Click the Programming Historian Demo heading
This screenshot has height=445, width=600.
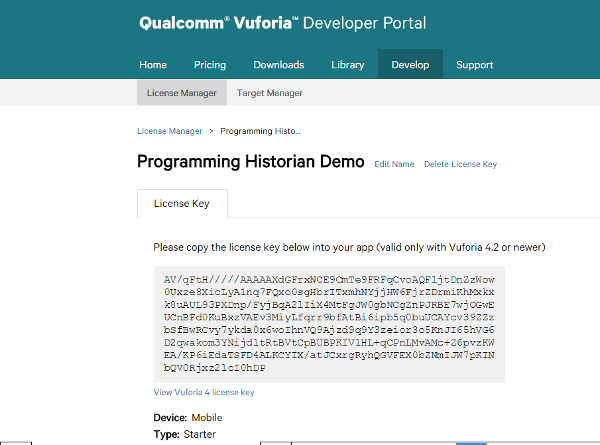pos(250,162)
